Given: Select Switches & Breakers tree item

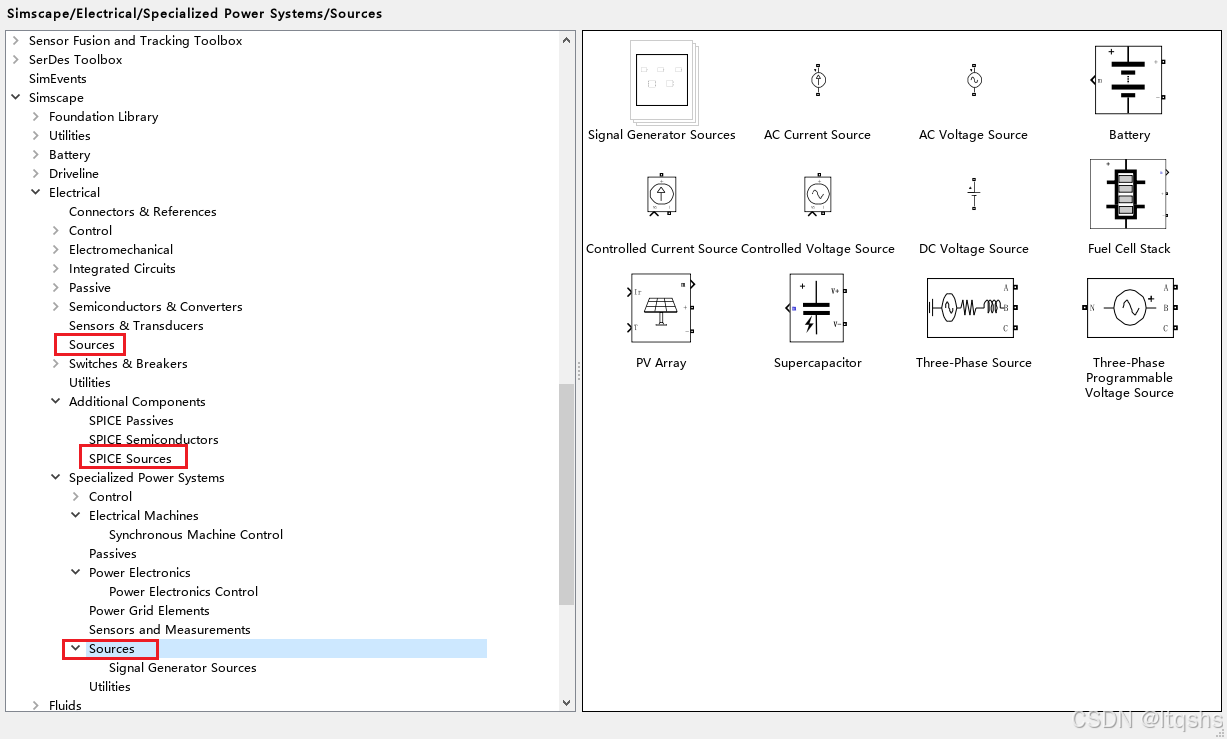Looking at the screenshot, I should click(x=128, y=364).
